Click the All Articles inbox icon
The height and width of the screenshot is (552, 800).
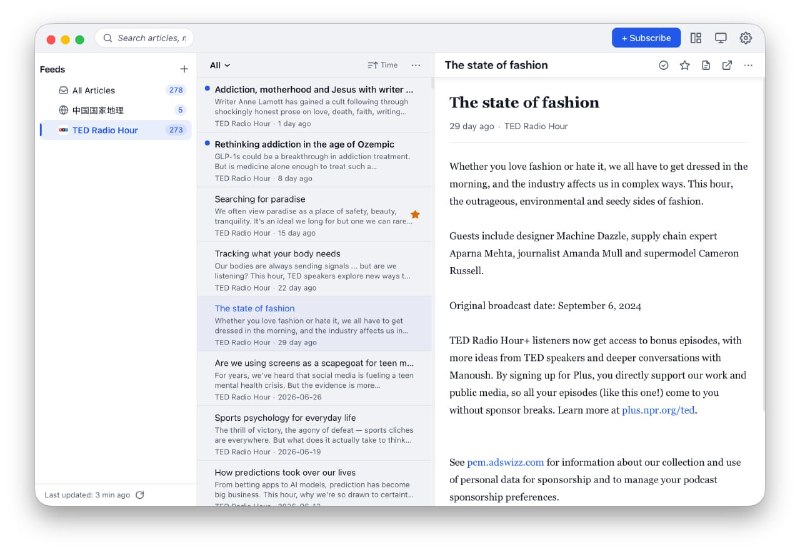(63, 90)
